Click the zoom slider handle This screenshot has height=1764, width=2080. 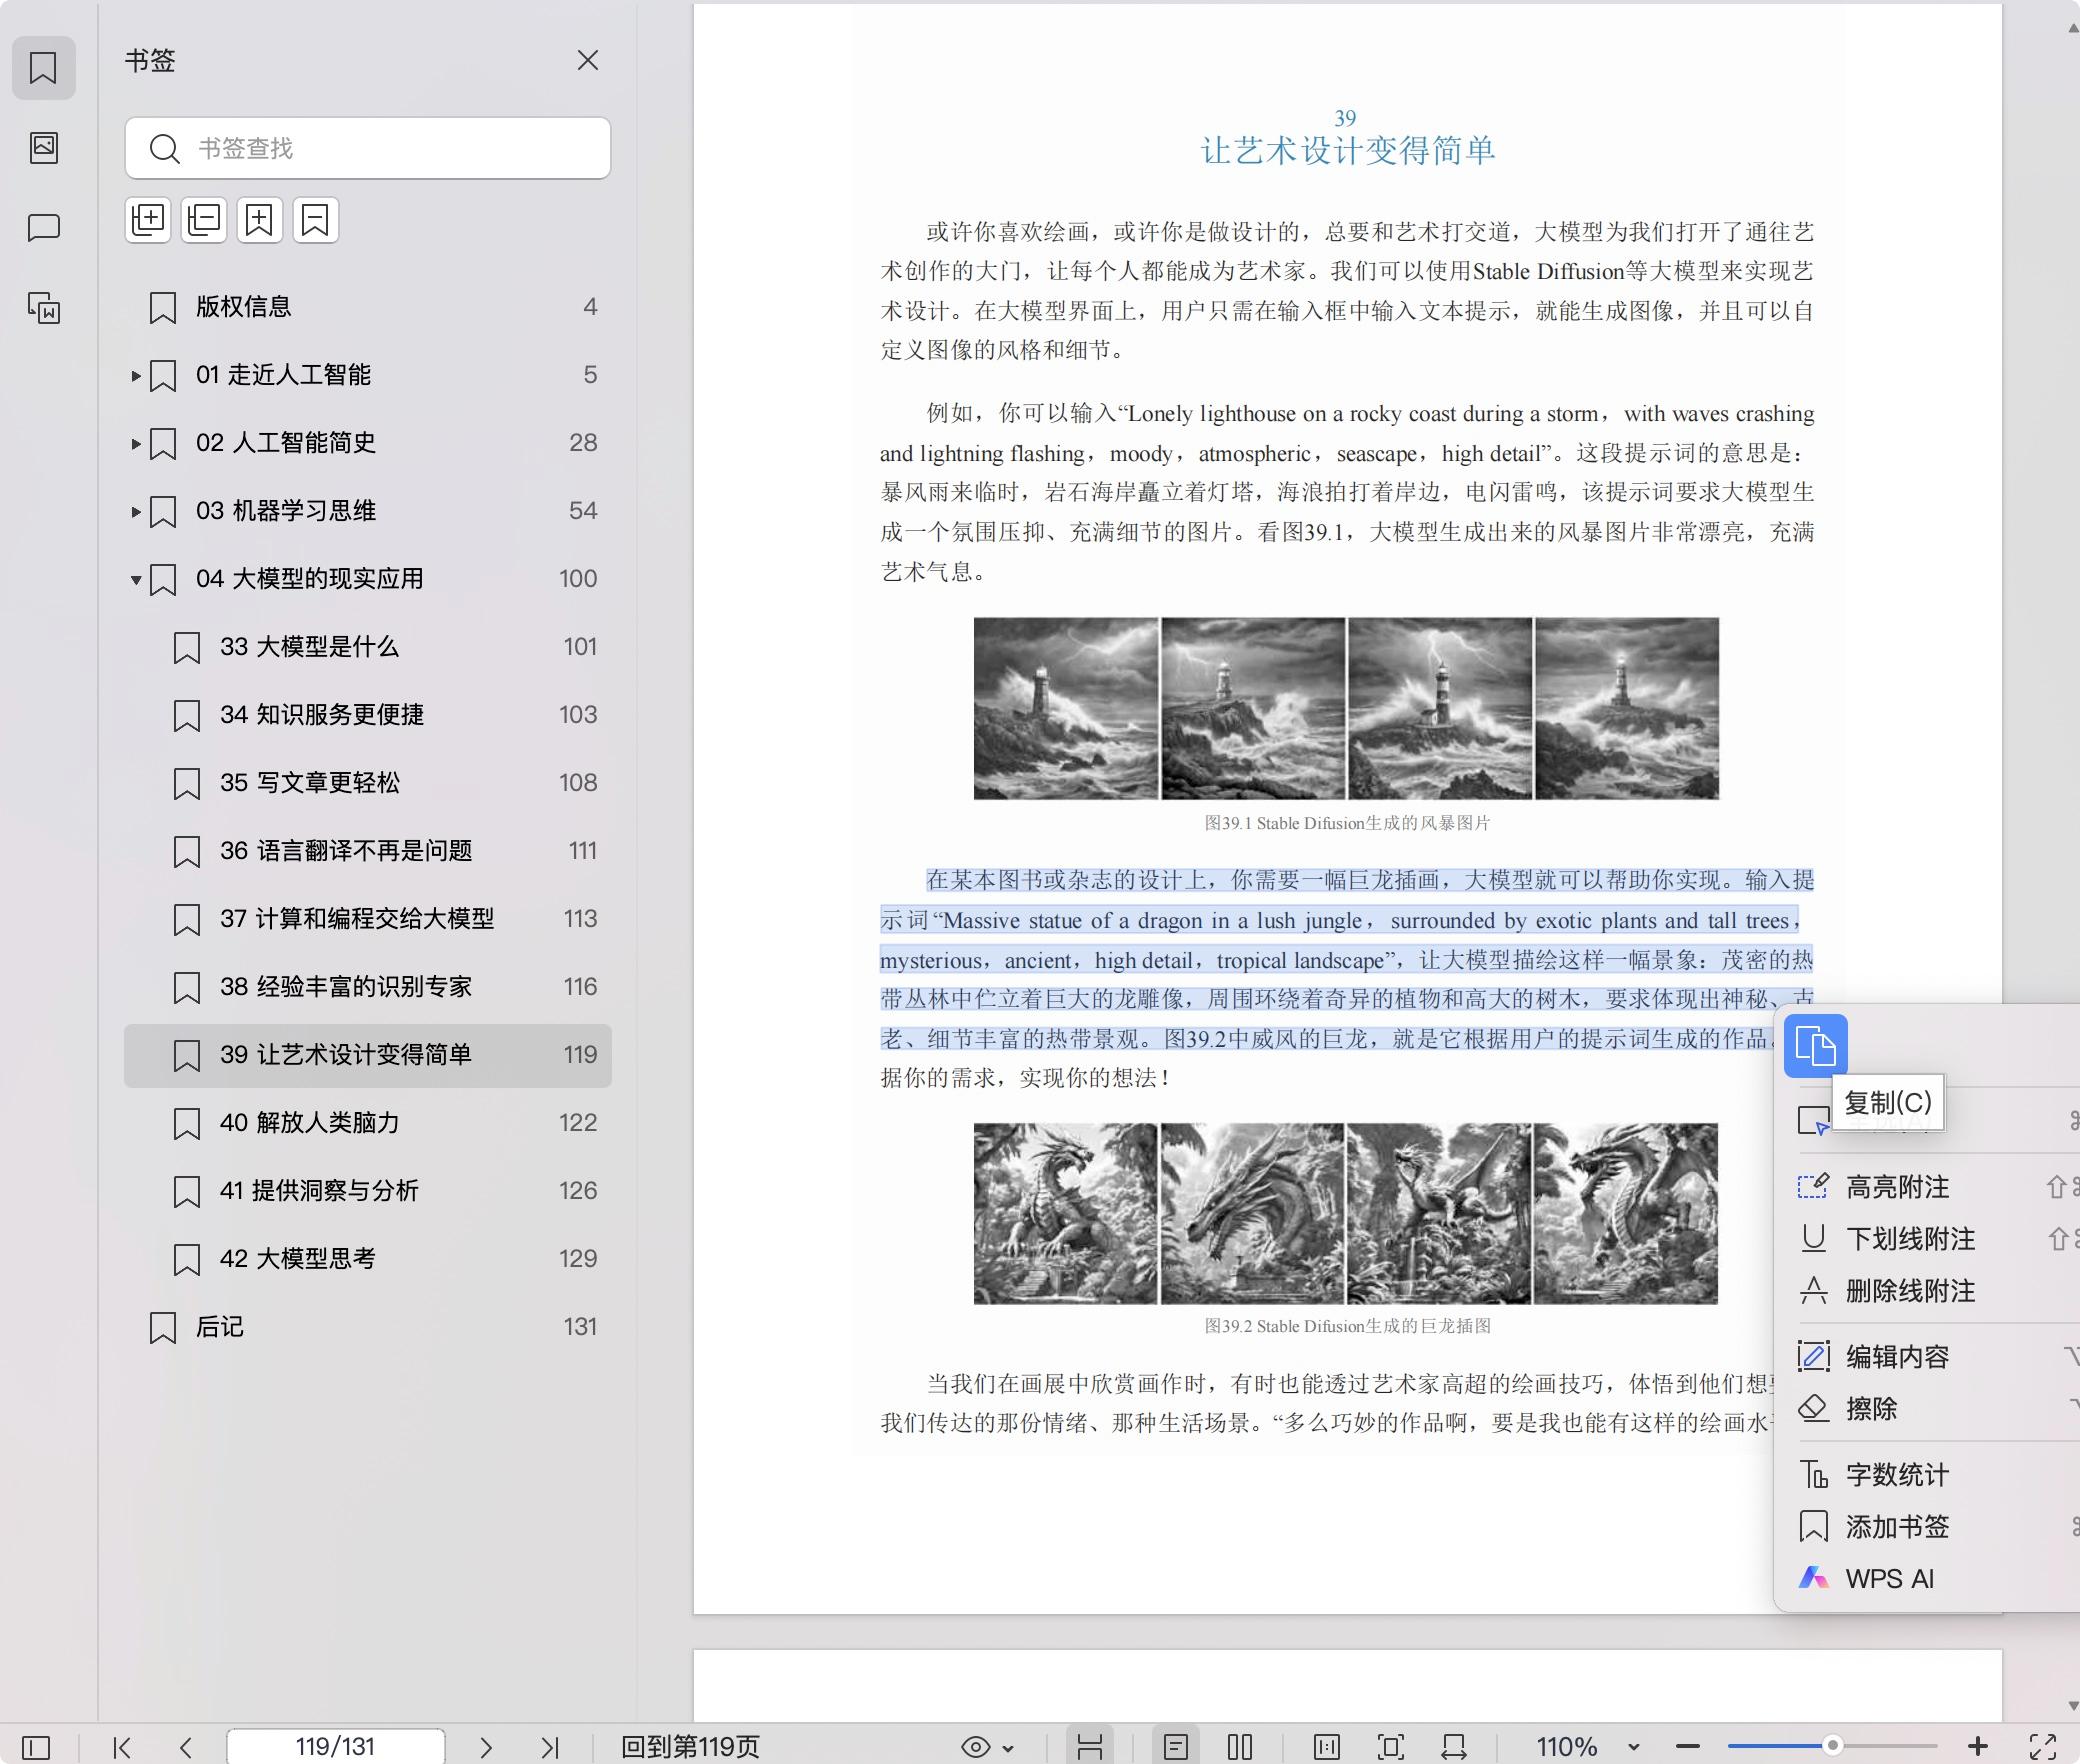click(x=1832, y=1746)
